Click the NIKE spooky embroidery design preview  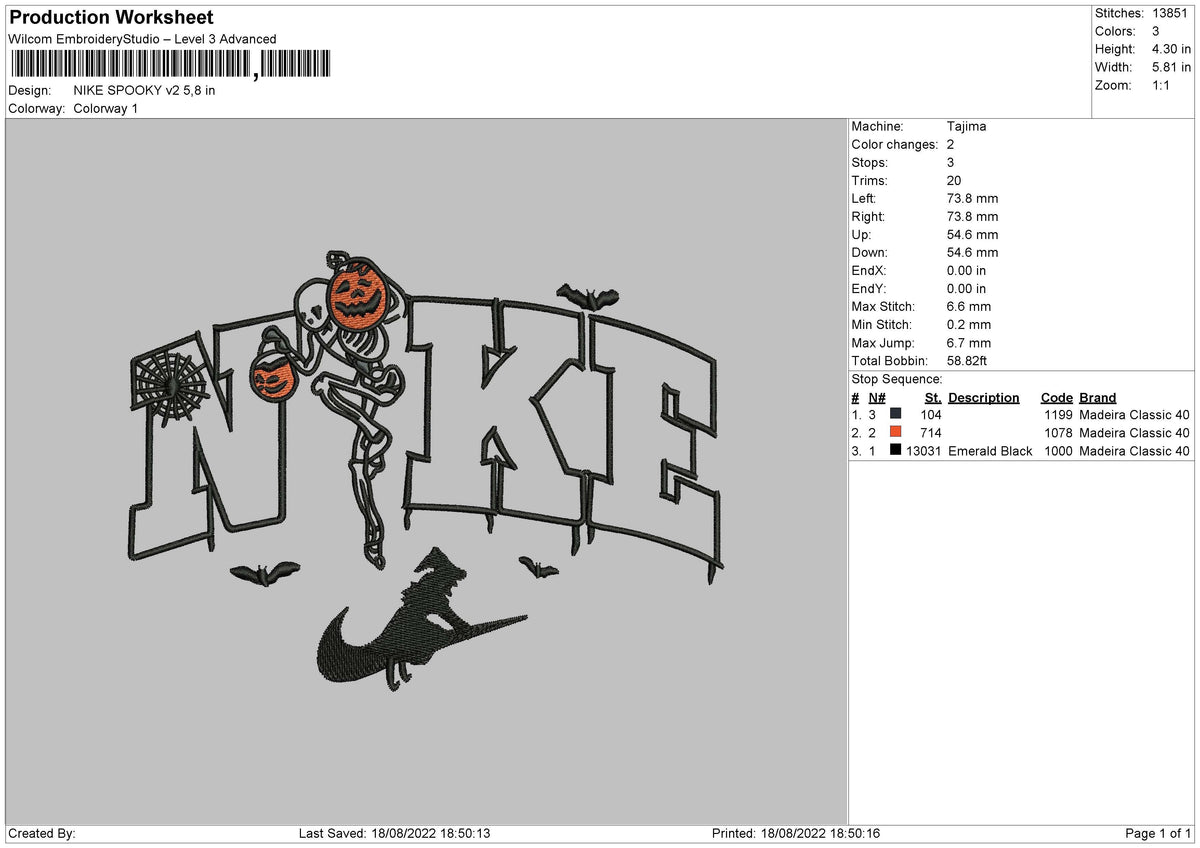pos(426,471)
